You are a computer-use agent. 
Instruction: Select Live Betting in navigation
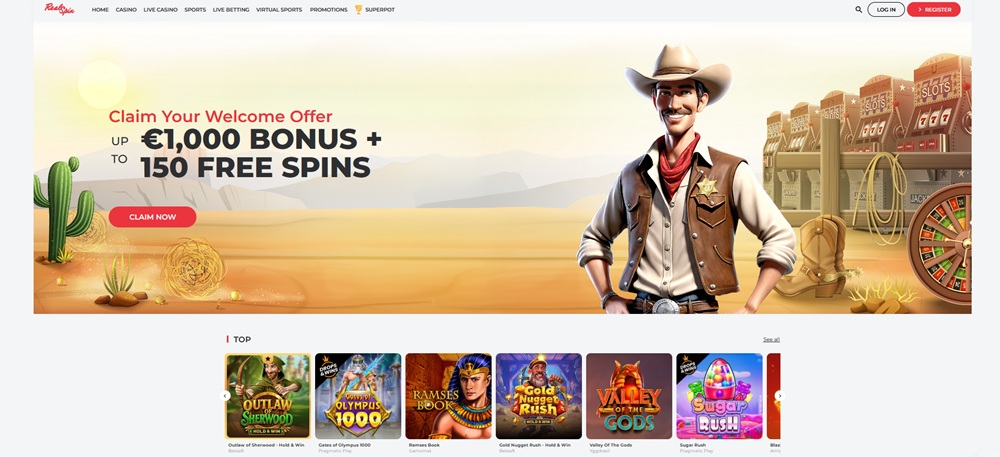tap(231, 10)
